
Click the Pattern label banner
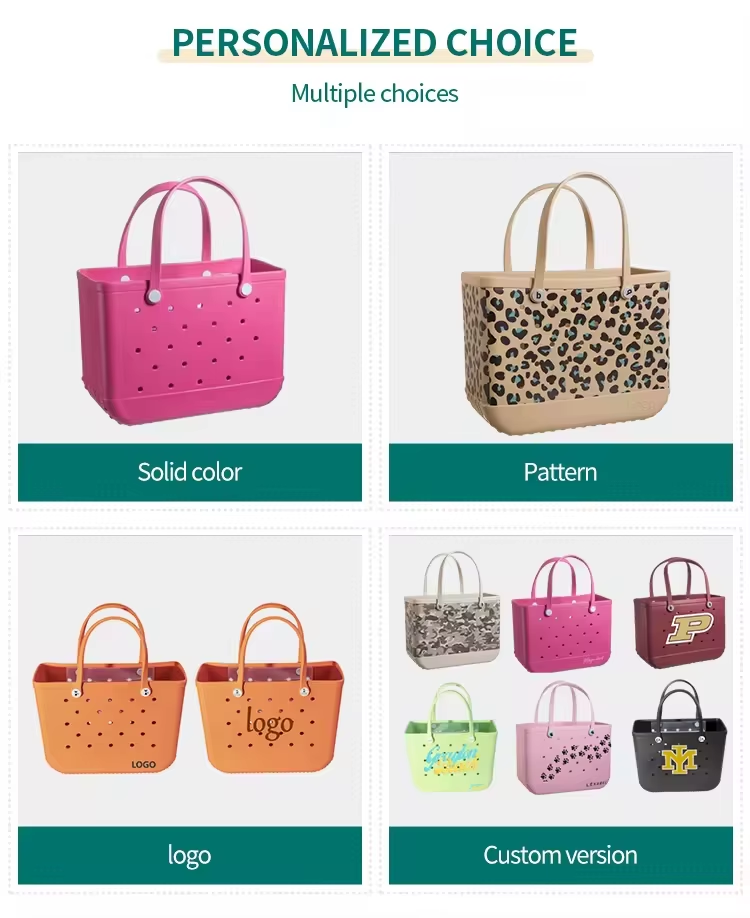coord(560,472)
